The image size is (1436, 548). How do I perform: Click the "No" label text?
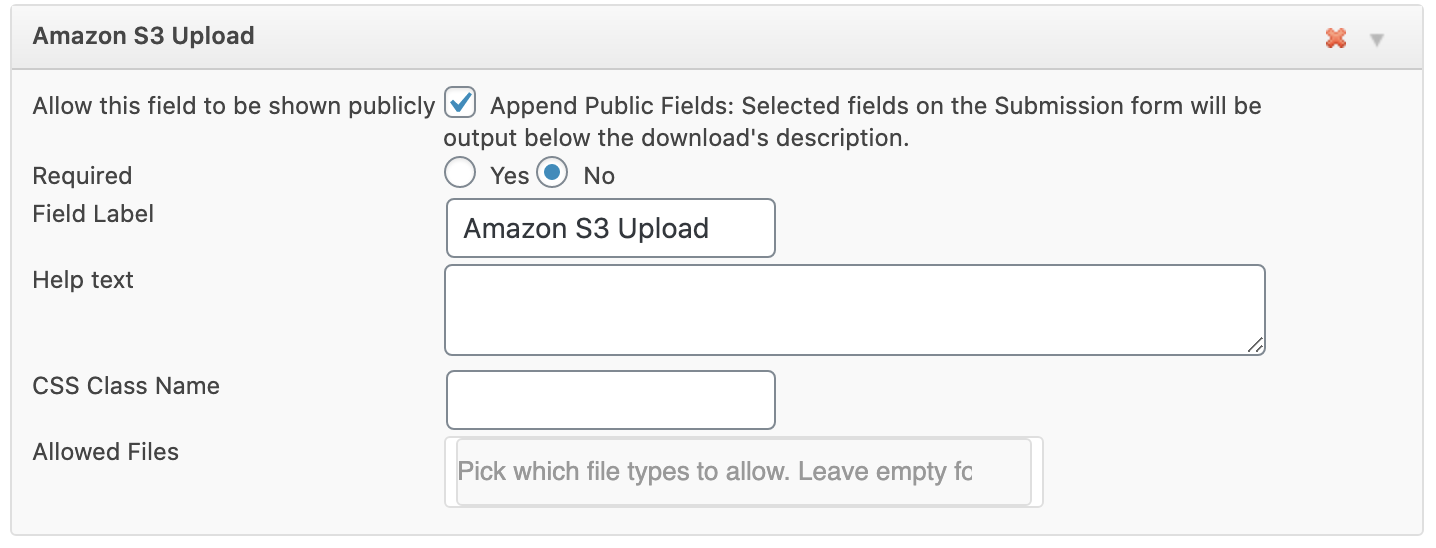point(599,176)
